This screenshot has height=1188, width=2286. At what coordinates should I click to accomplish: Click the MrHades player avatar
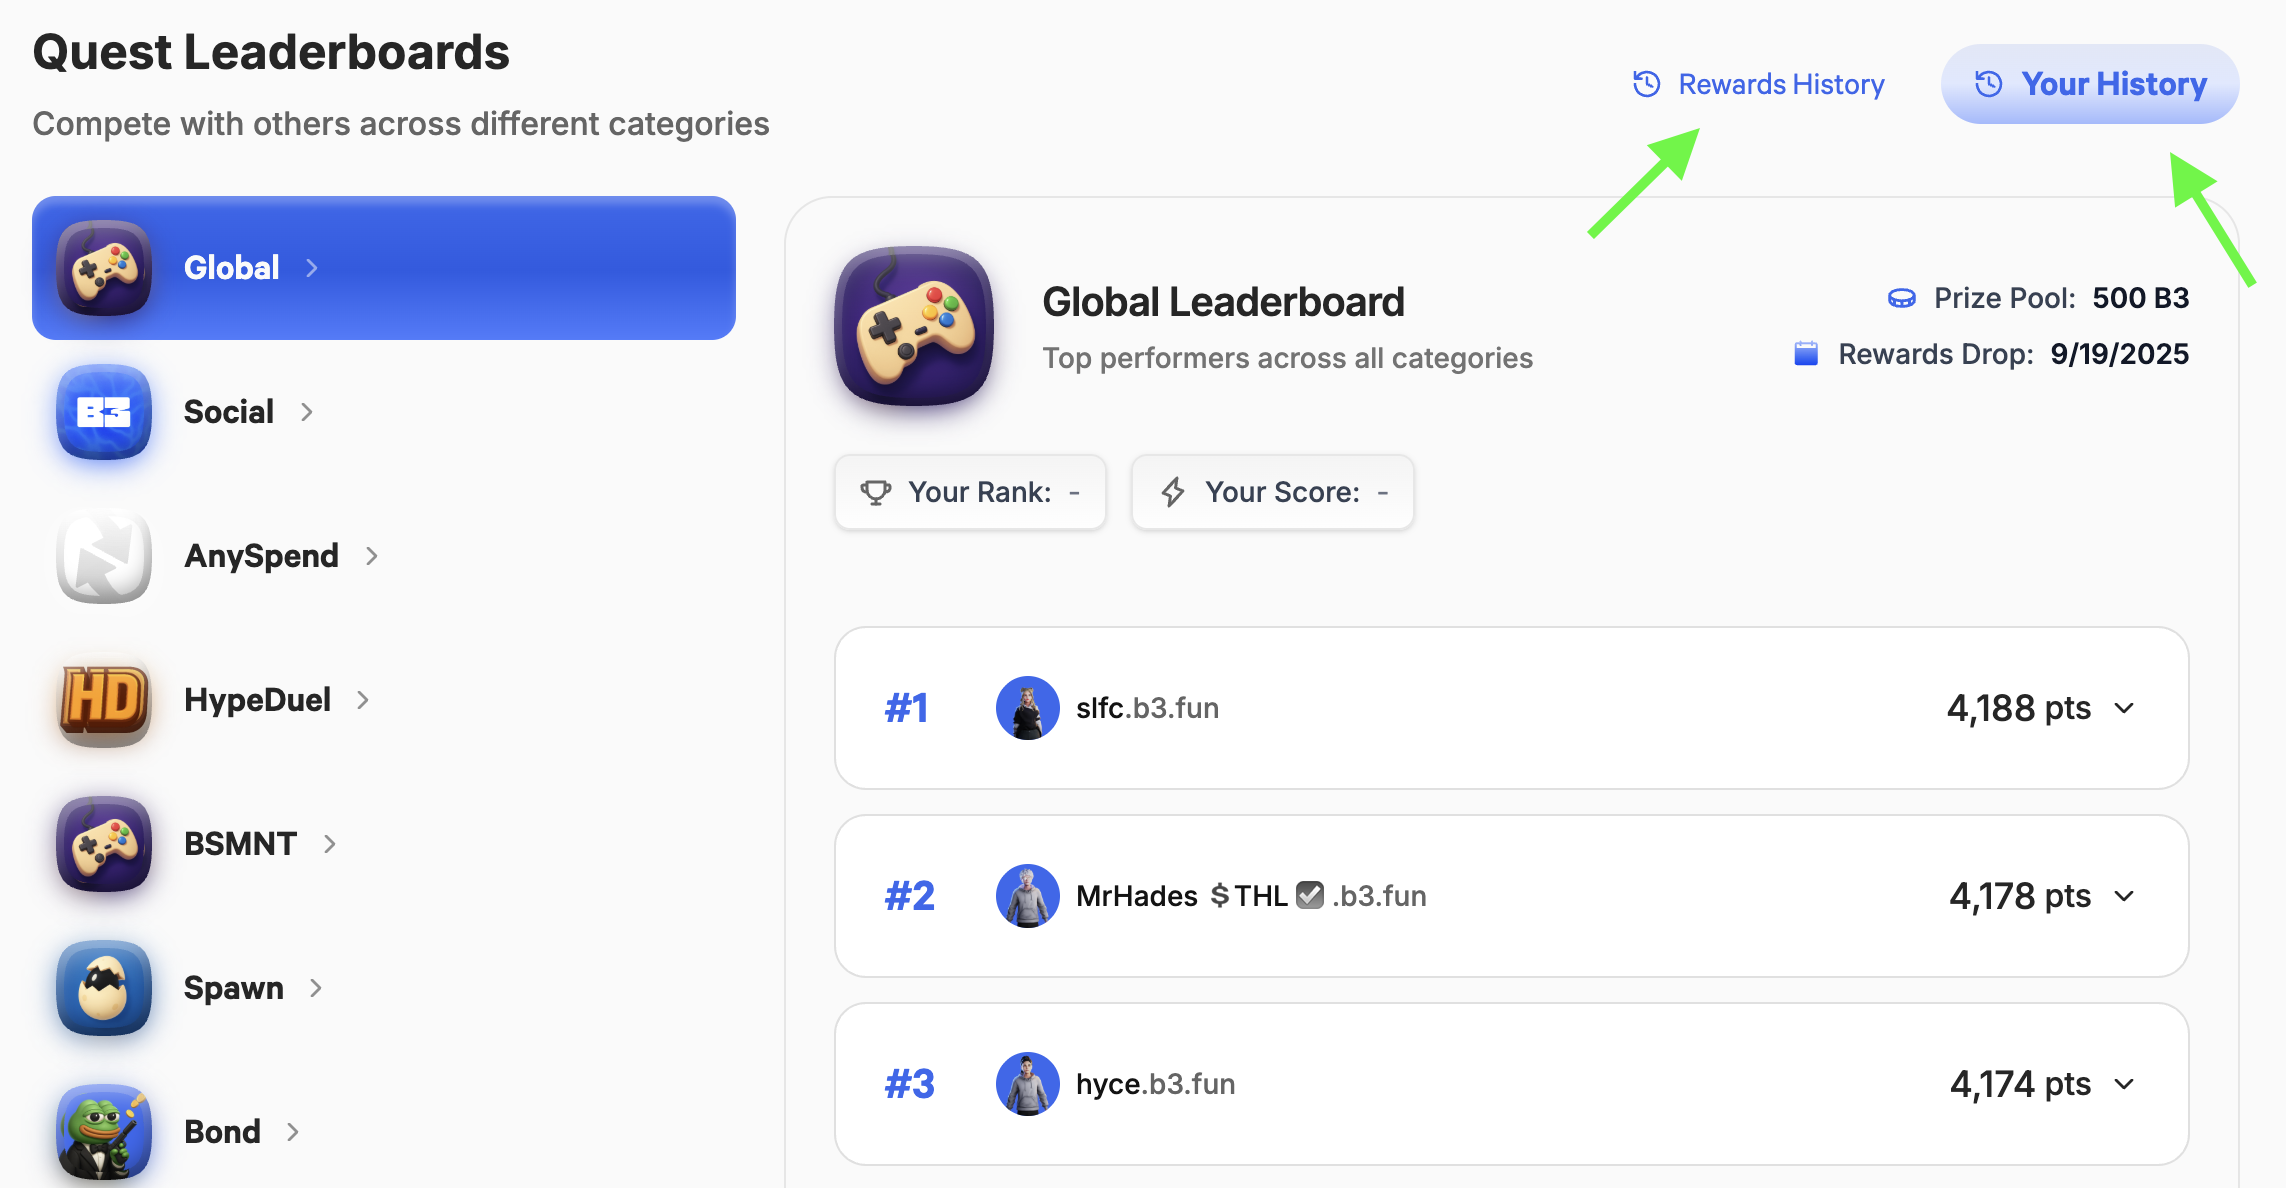click(1027, 896)
